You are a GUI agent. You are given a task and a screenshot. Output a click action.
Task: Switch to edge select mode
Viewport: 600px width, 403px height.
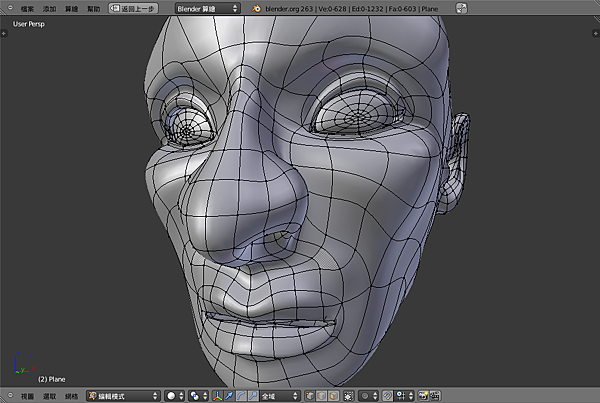click(321, 395)
